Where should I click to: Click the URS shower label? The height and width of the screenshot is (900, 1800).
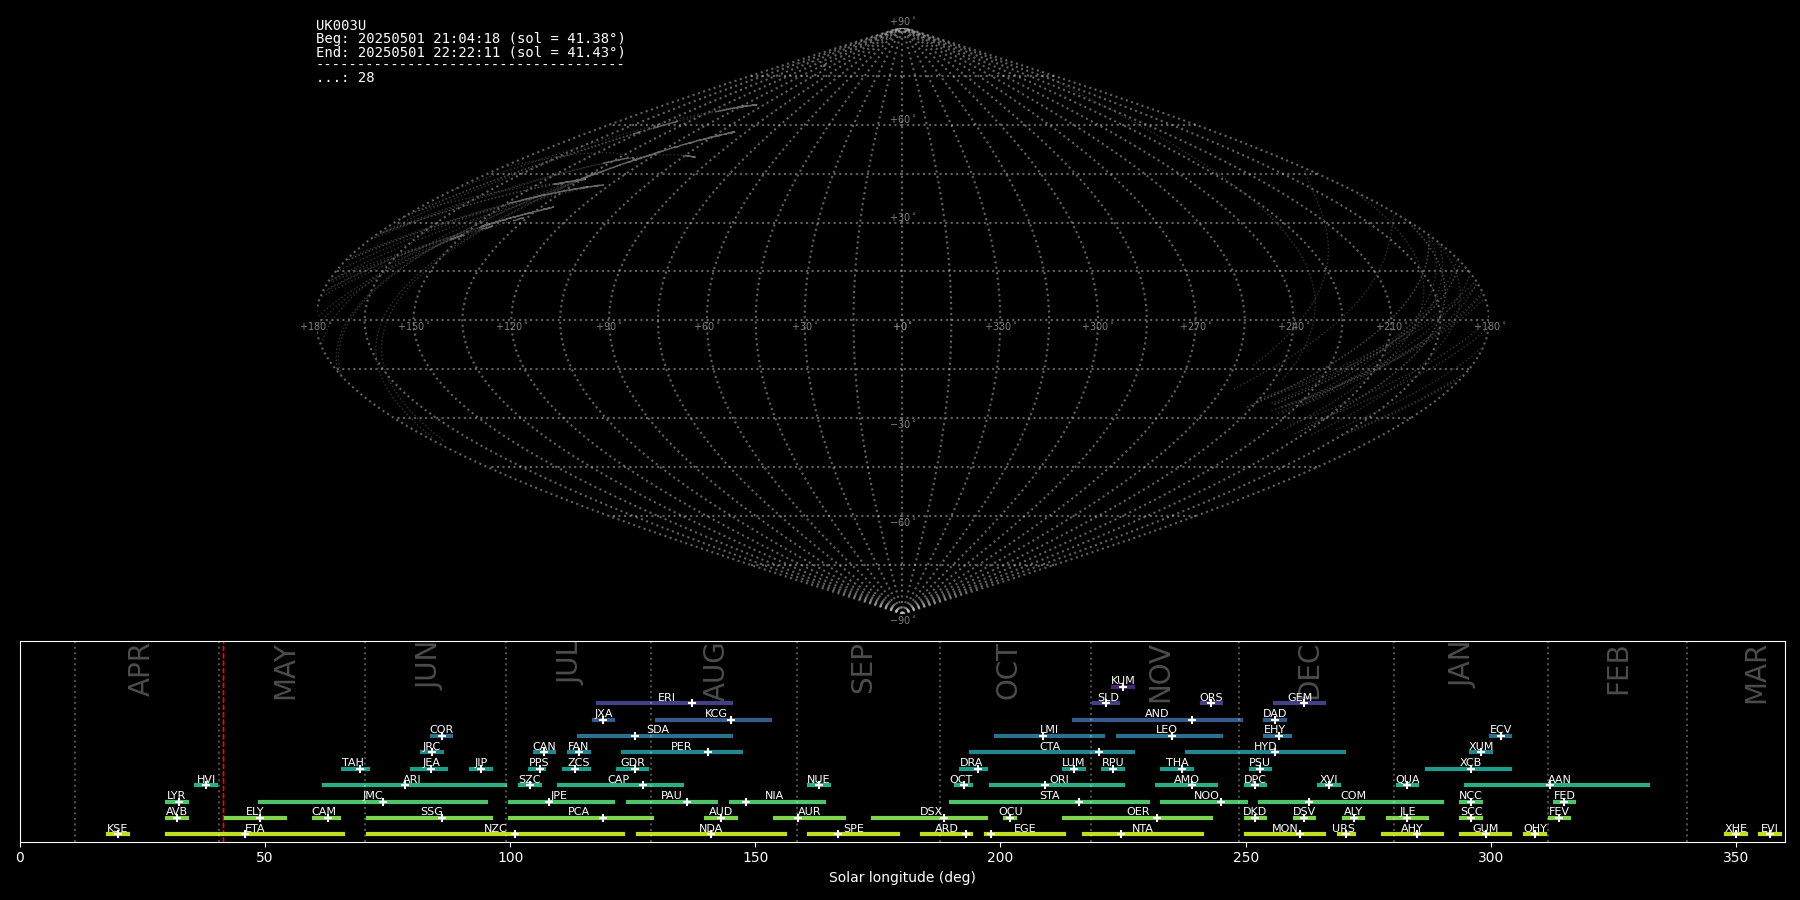tap(1343, 829)
